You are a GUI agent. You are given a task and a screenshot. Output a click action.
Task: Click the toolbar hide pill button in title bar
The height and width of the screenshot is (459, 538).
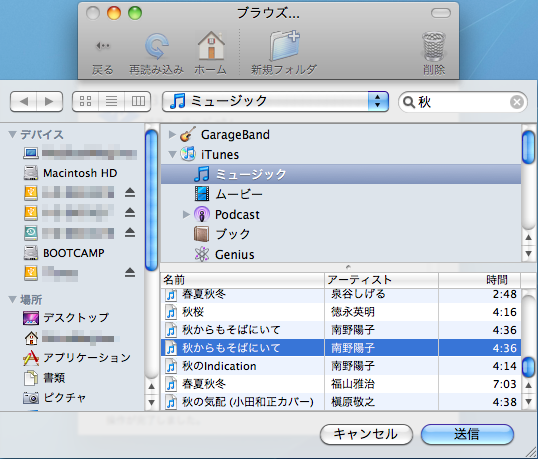(x=441, y=13)
